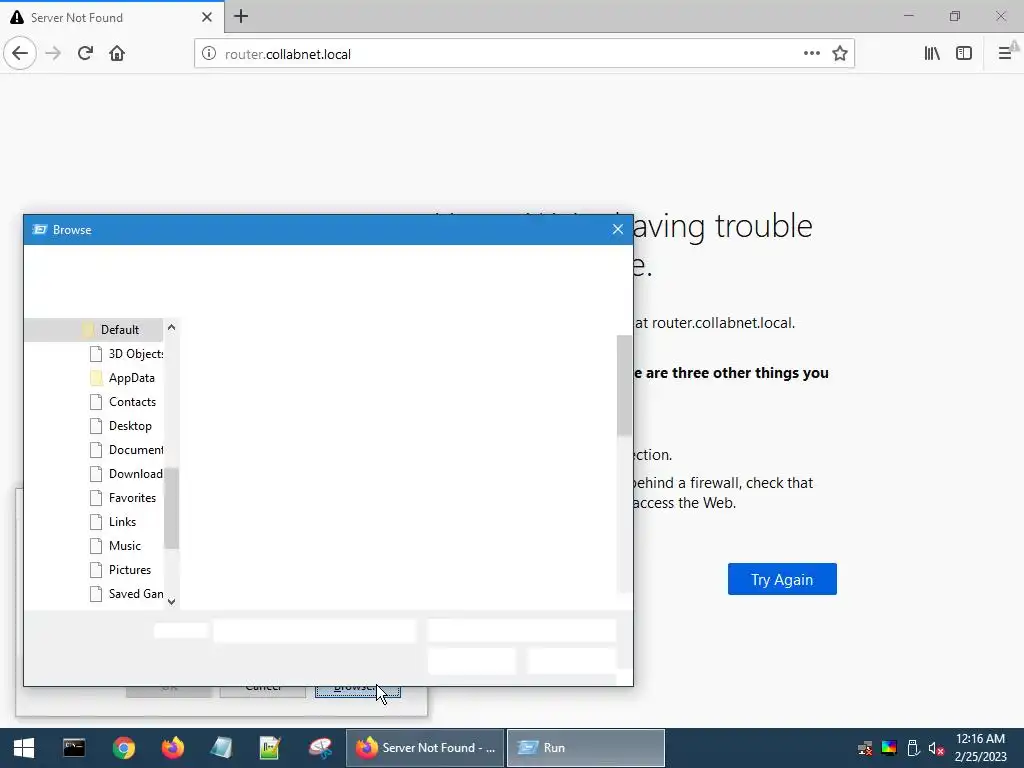Image resolution: width=1024 pixels, height=768 pixels.
Task: Show site information for router.collabnet.local
Action: point(208,54)
